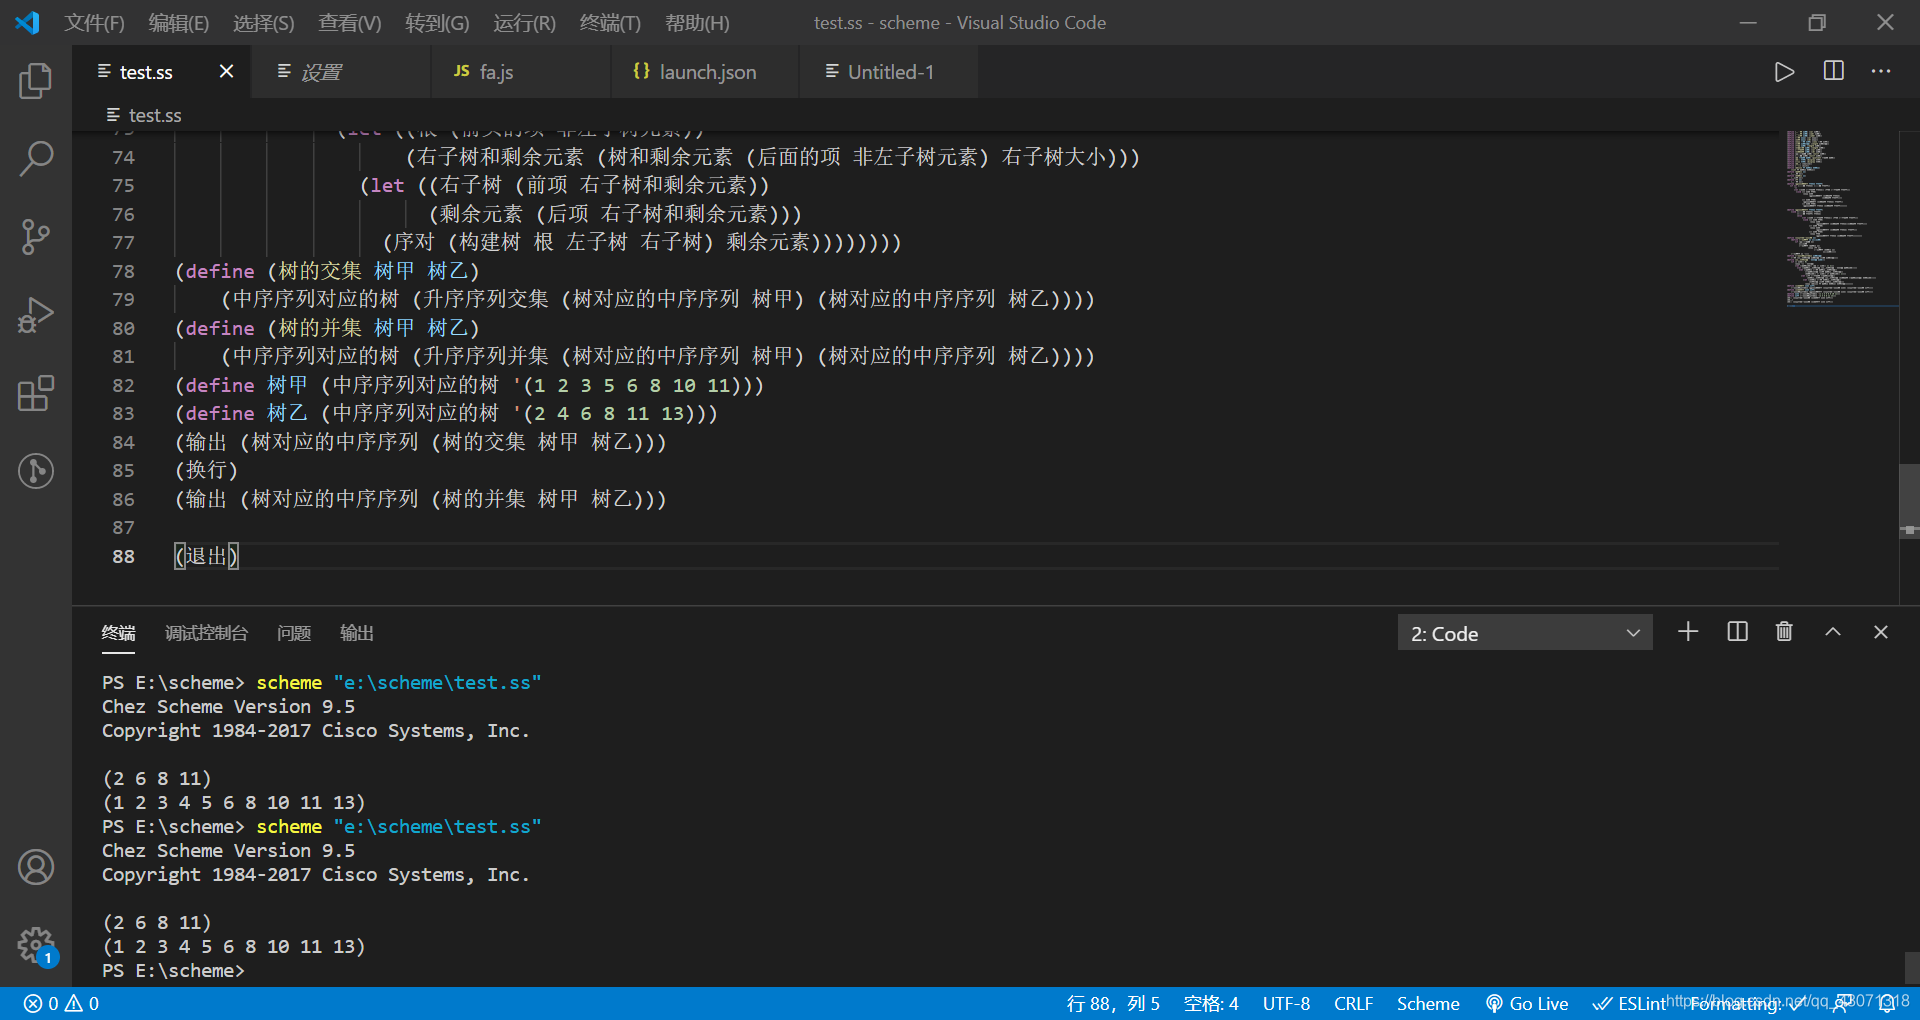Open the 终端(T) menu
The height and width of the screenshot is (1020, 1920).
(610, 23)
